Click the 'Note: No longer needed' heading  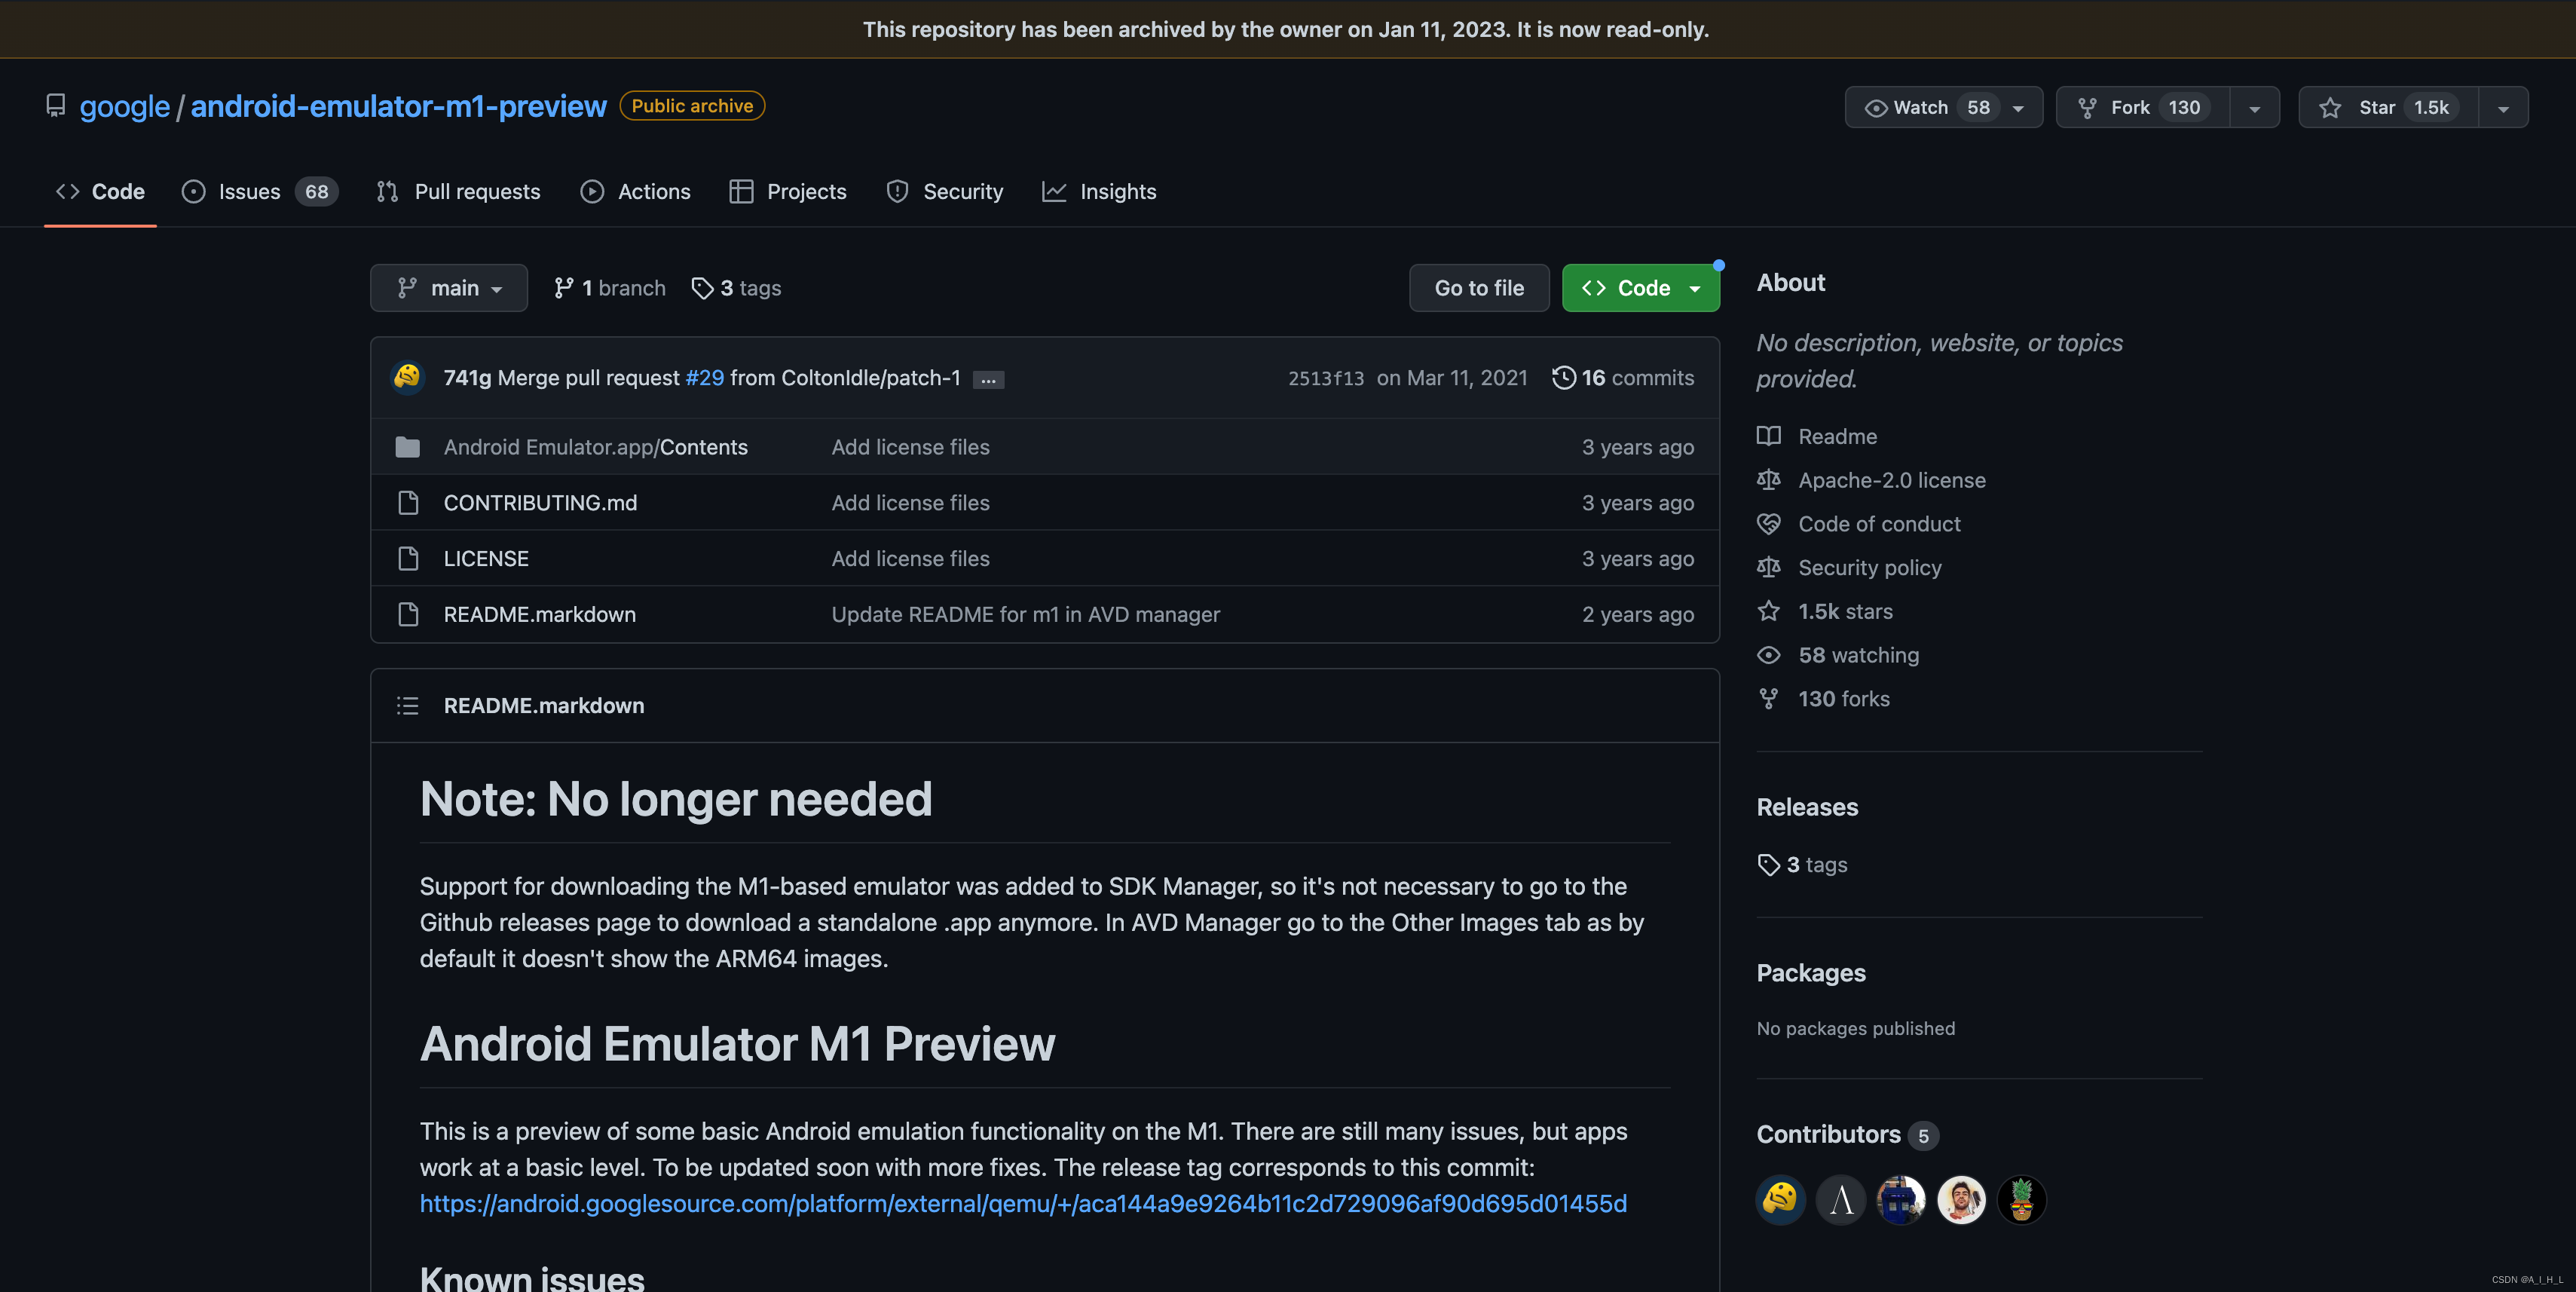coord(676,799)
